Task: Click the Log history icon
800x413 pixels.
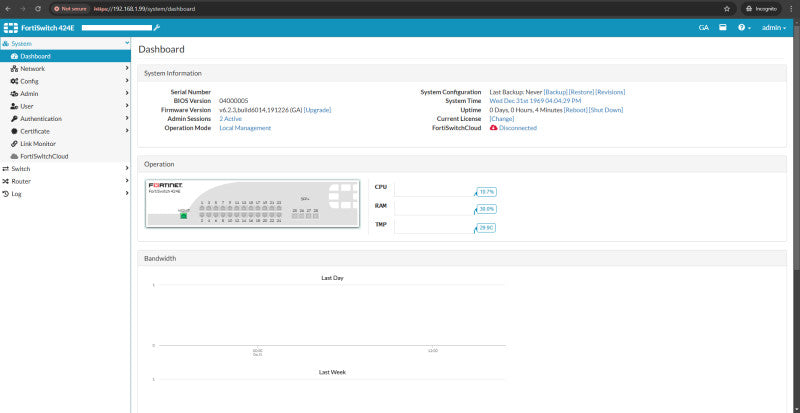Action: (6, 194)
